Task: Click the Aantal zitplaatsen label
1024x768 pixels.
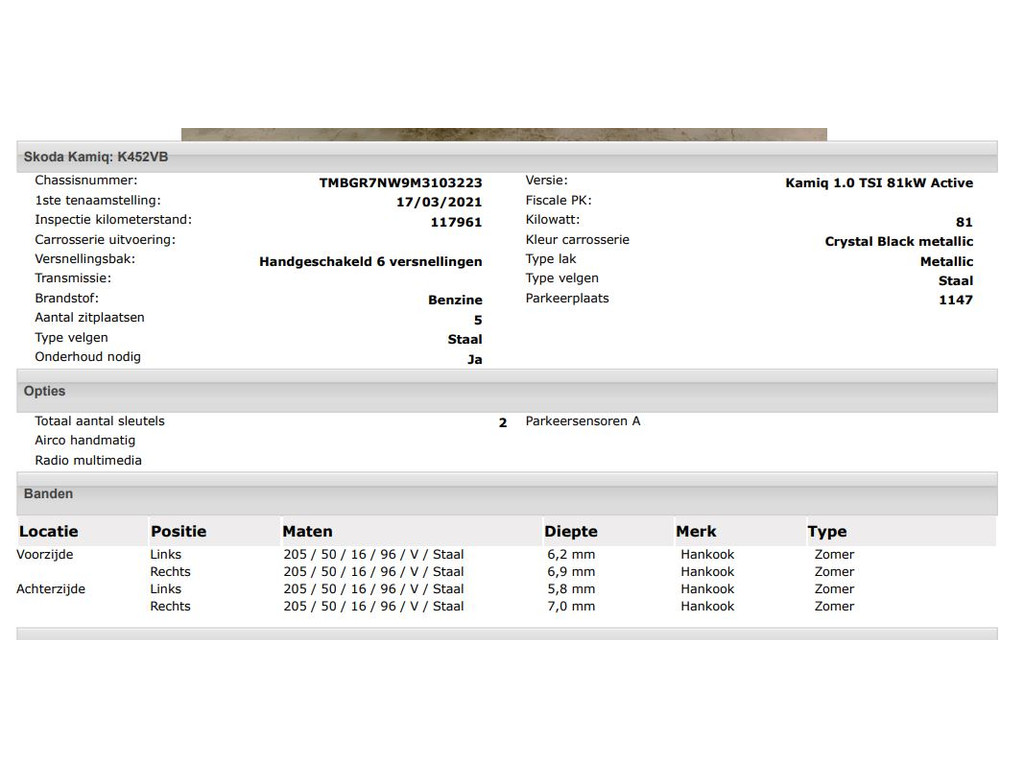Action: tap(89, 317)
